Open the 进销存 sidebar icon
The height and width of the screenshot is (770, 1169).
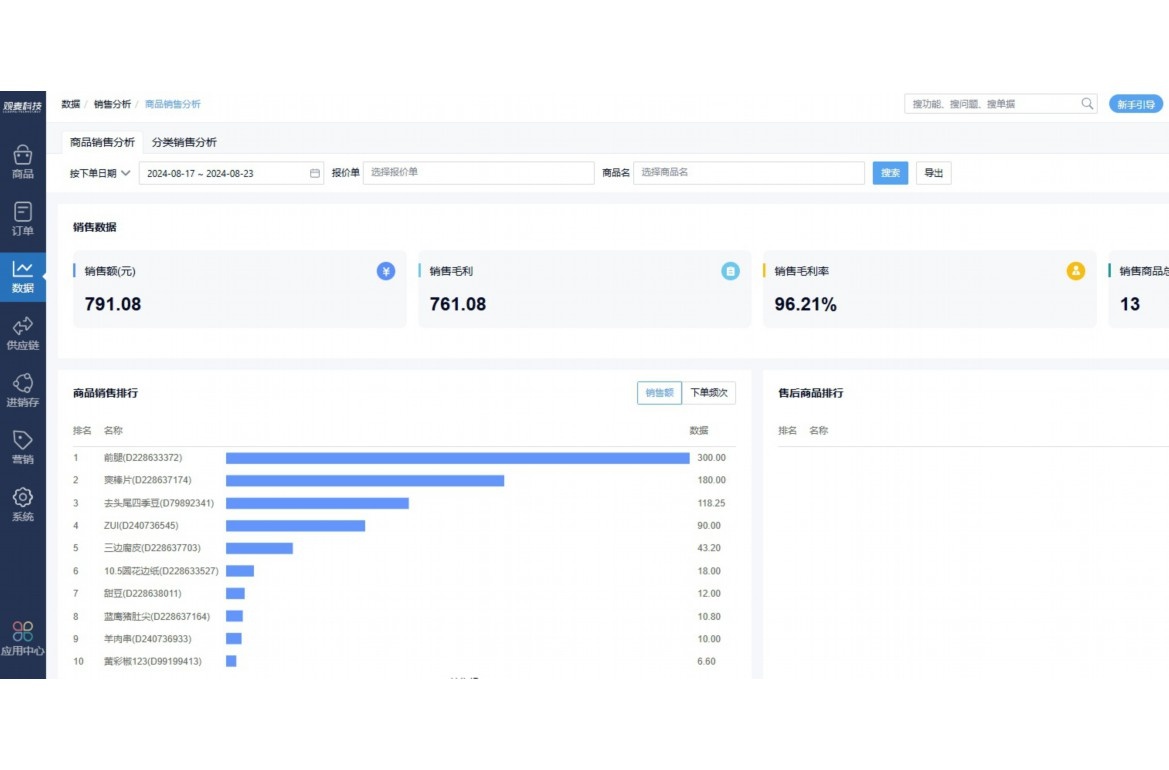click(22, 384)
